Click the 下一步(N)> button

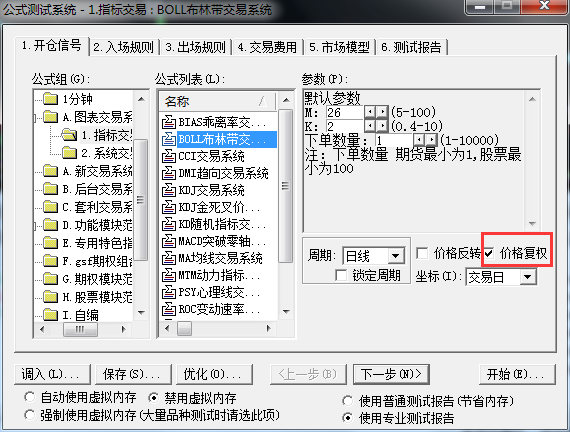(x=391, y=374)
